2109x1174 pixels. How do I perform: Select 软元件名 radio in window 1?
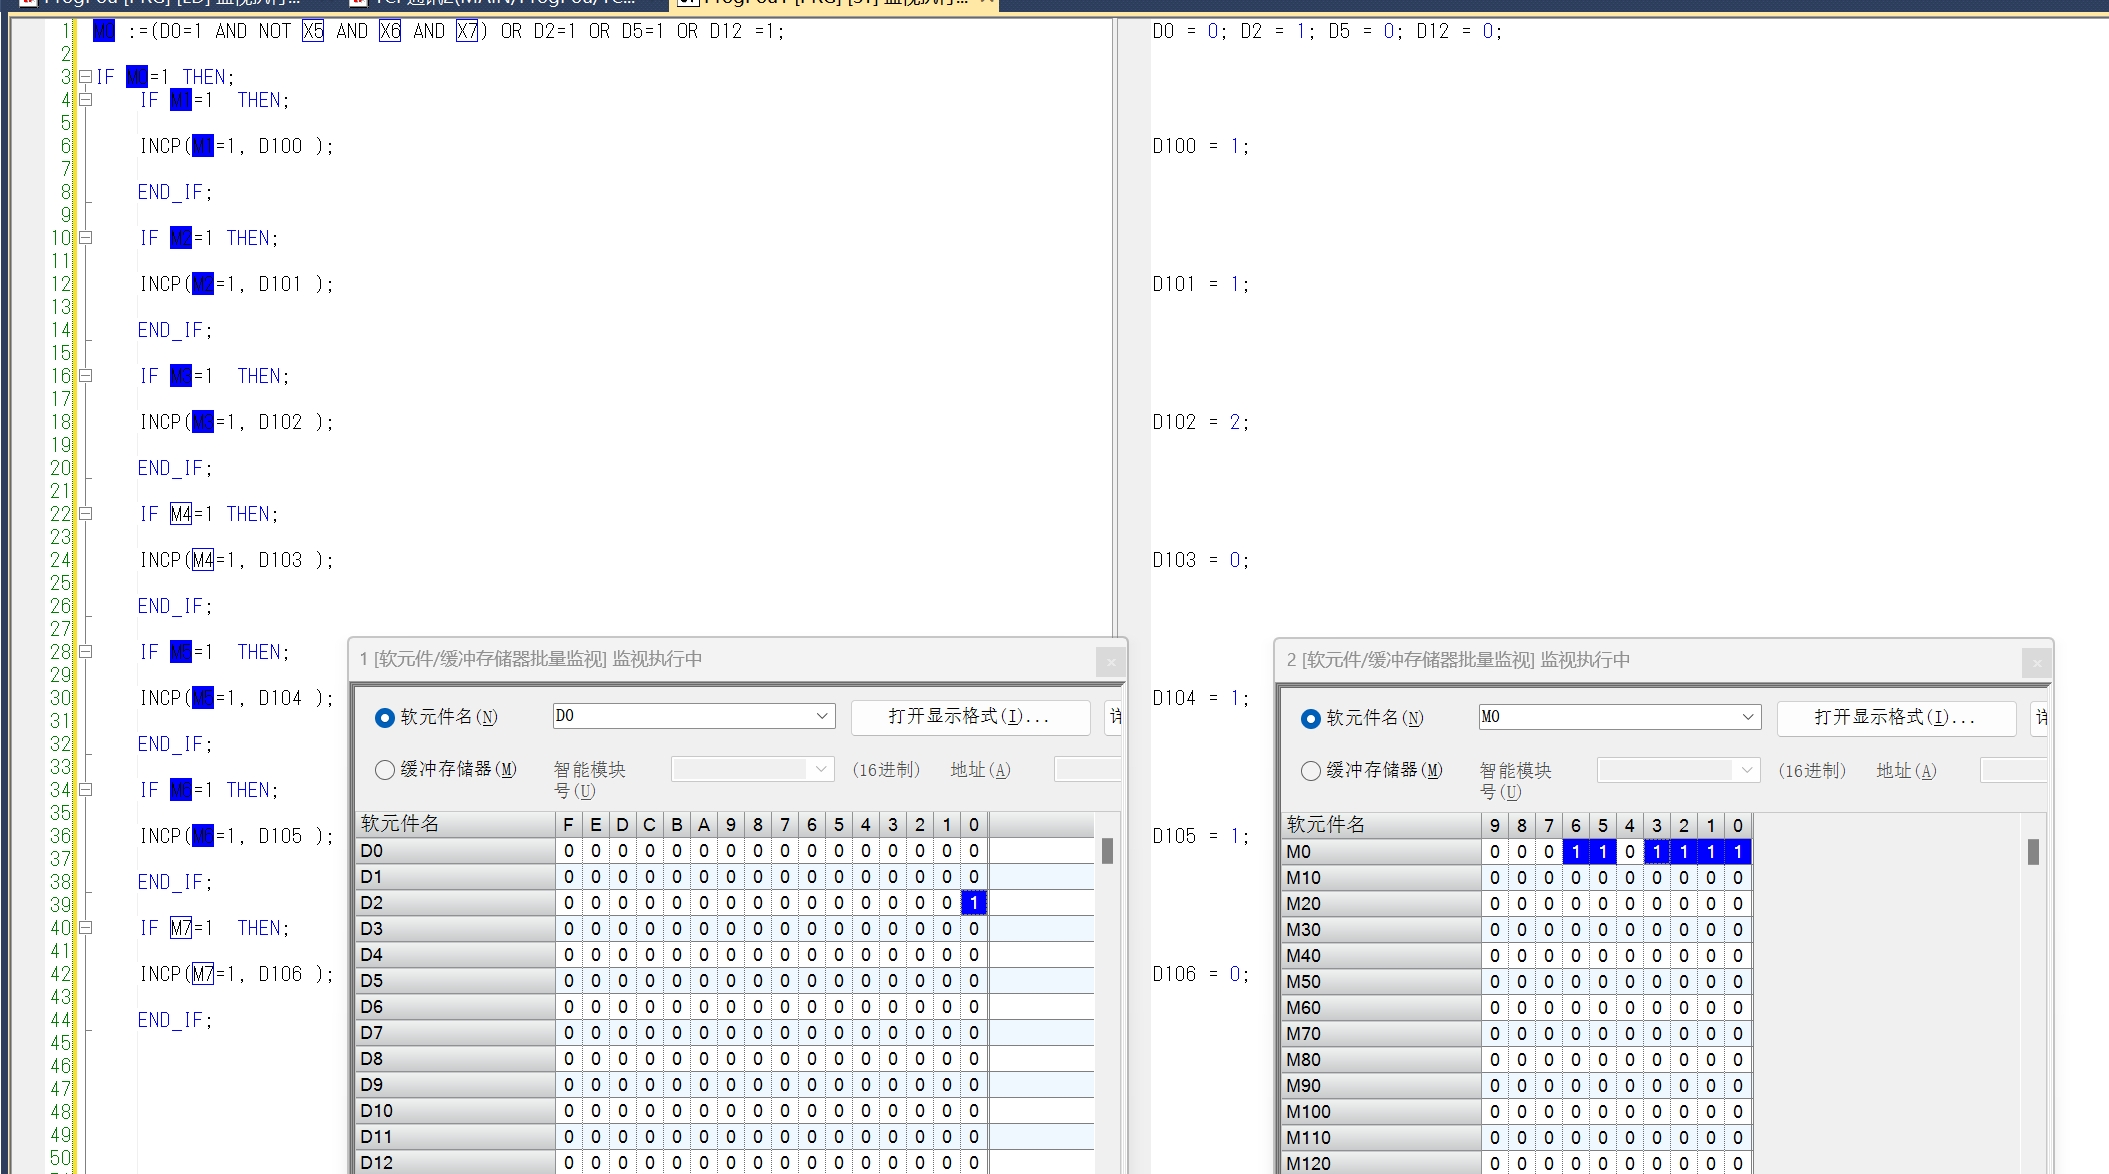click(x=385, y=717)
